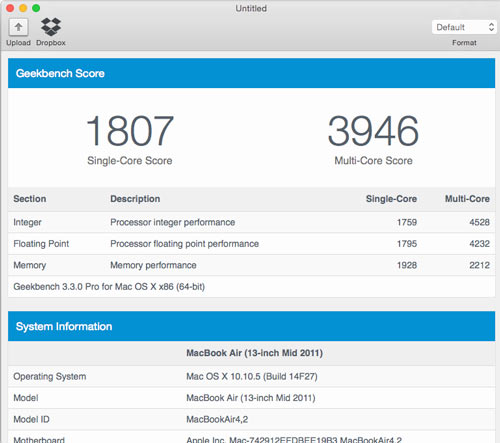Select the Floating Point row
This screenshot has width=500, height=443.
251,244
